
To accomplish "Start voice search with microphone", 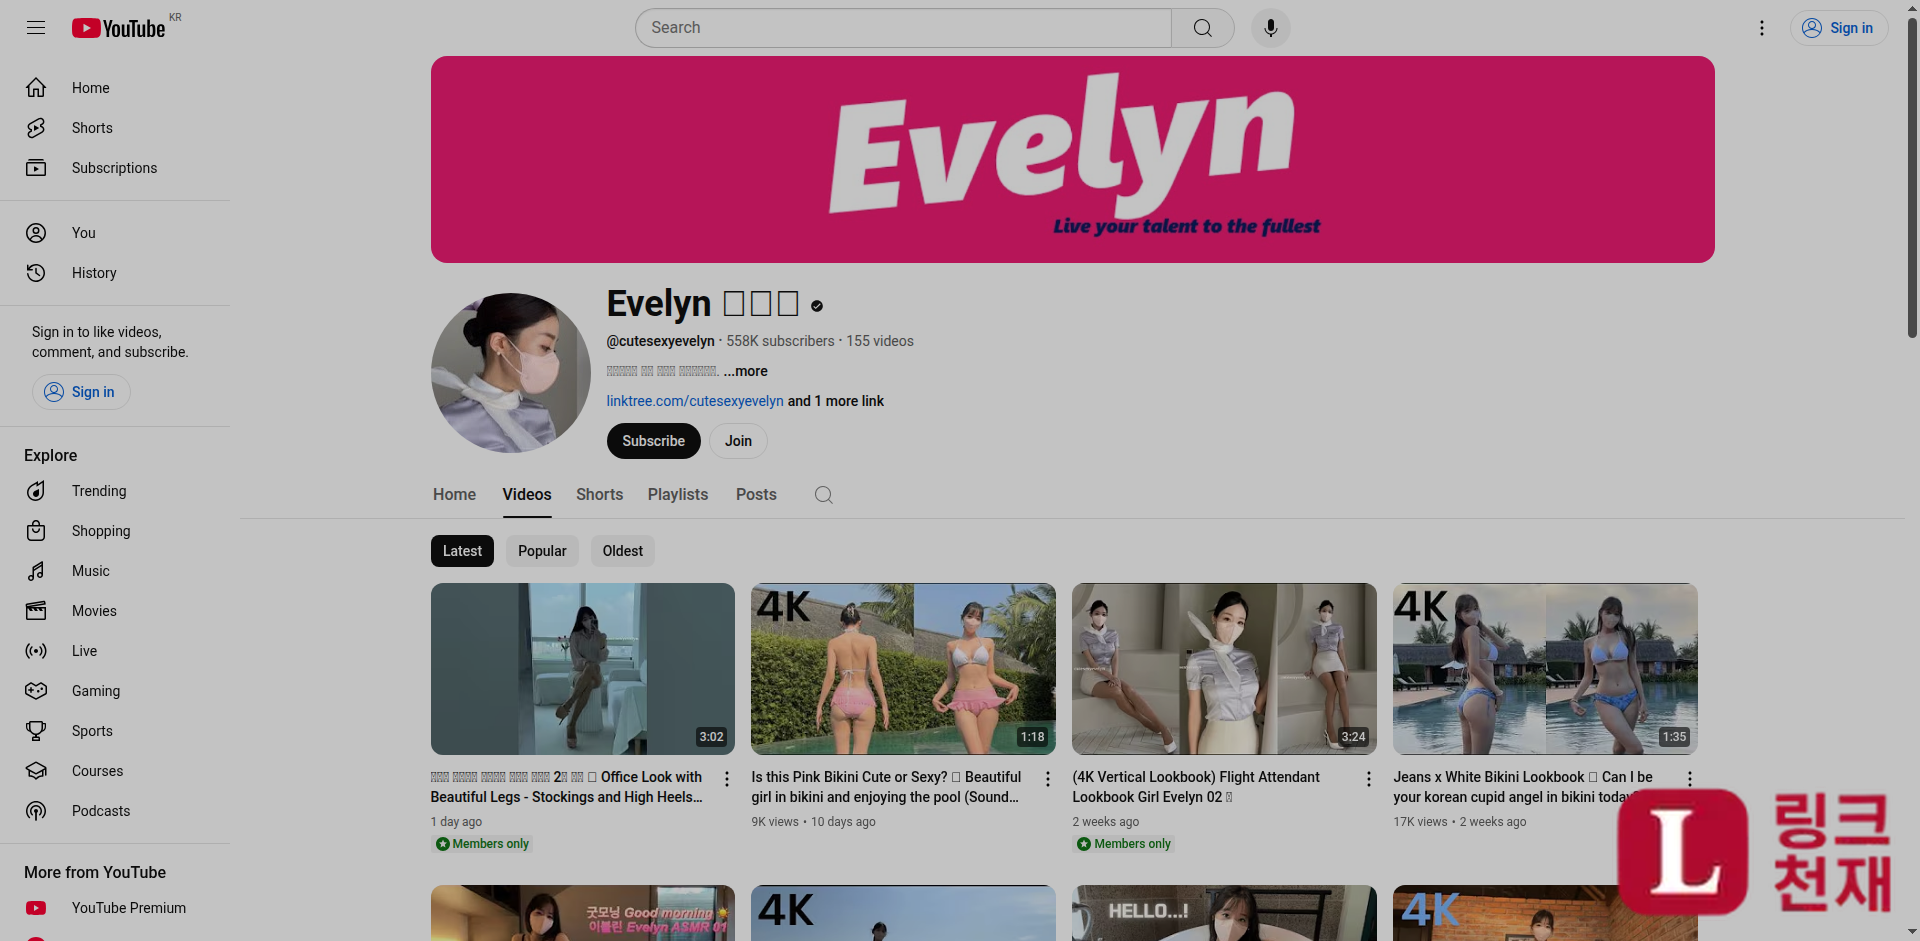I will (x=1270, y=28).
